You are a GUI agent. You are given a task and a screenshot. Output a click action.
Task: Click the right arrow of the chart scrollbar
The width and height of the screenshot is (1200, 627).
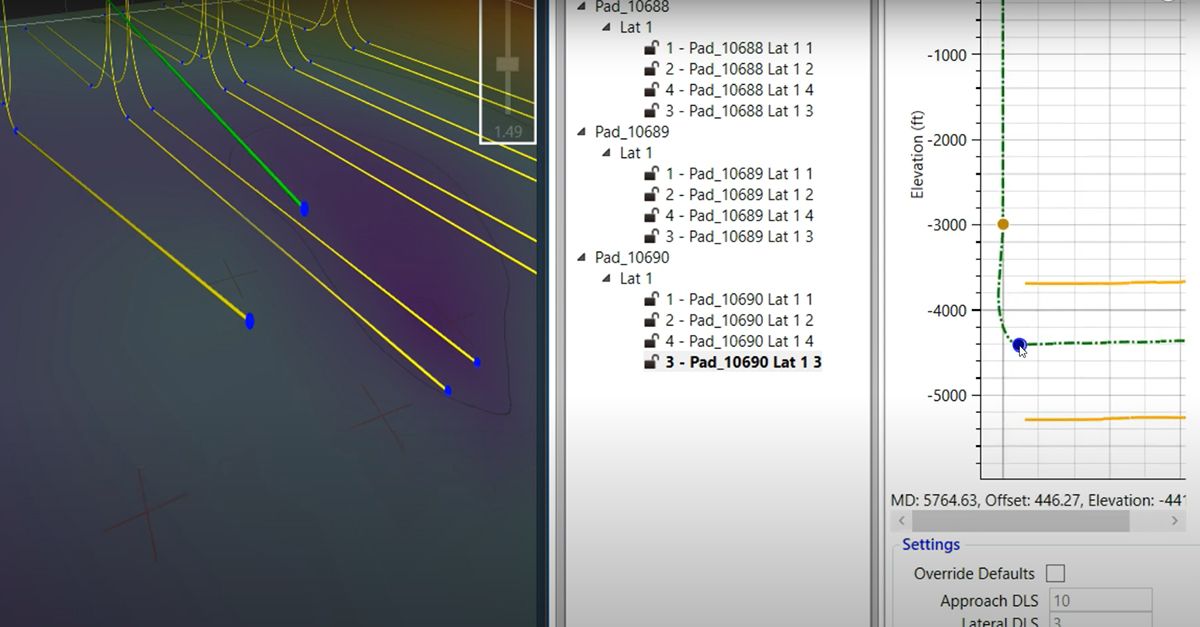(x=1174, y=520)
